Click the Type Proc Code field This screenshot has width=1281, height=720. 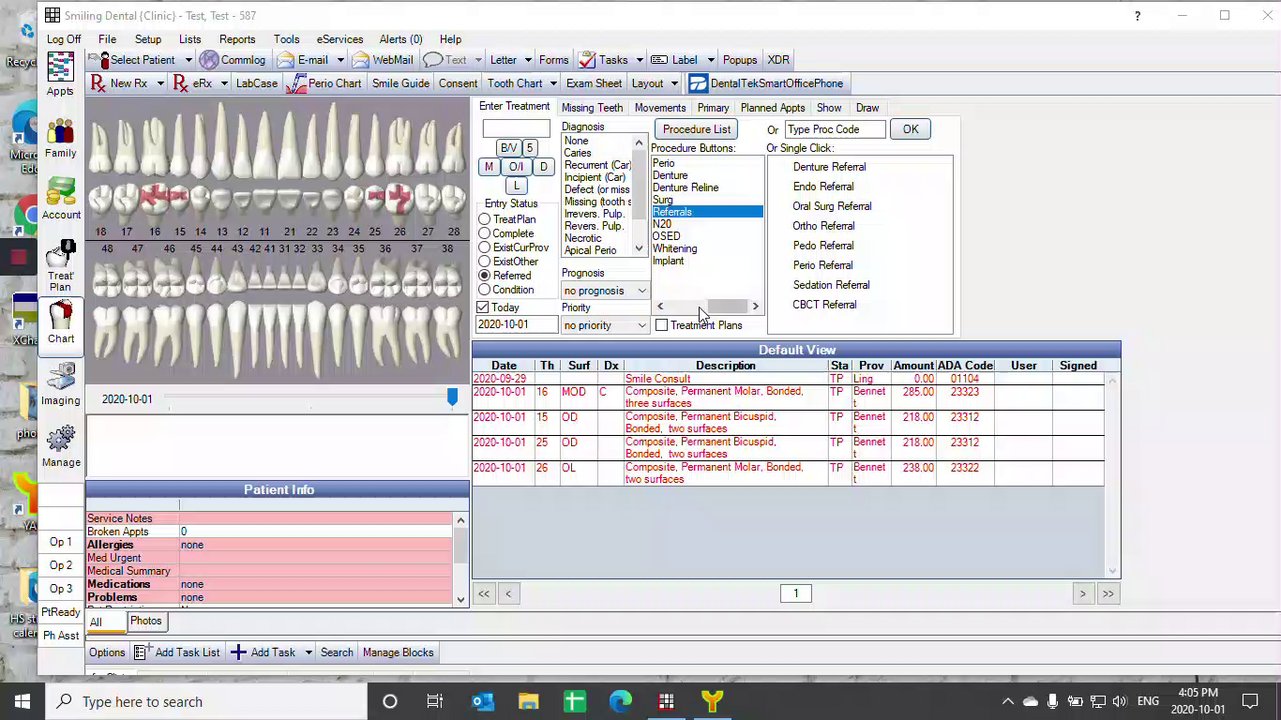(x=835, y=130)
